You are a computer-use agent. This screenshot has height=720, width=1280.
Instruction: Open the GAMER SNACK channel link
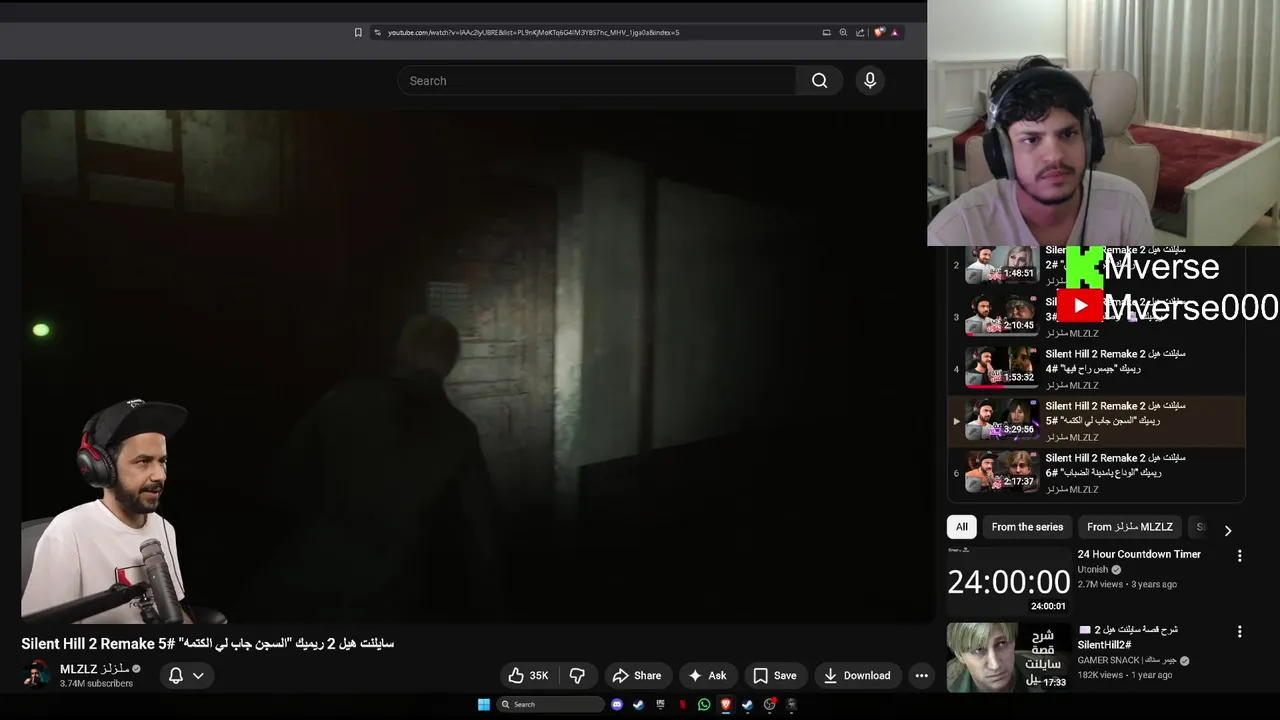[x=1127, y=660]
